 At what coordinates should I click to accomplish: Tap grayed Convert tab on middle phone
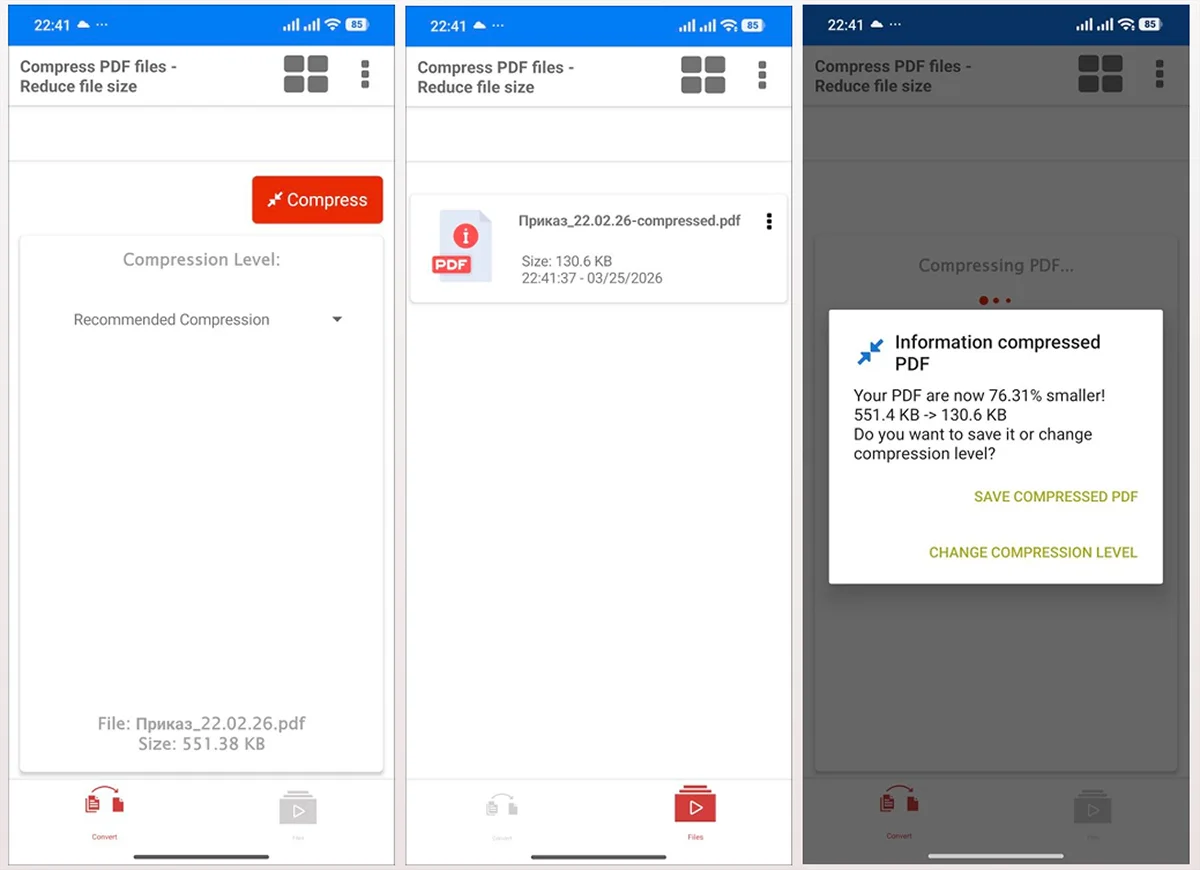click(502, 810)
